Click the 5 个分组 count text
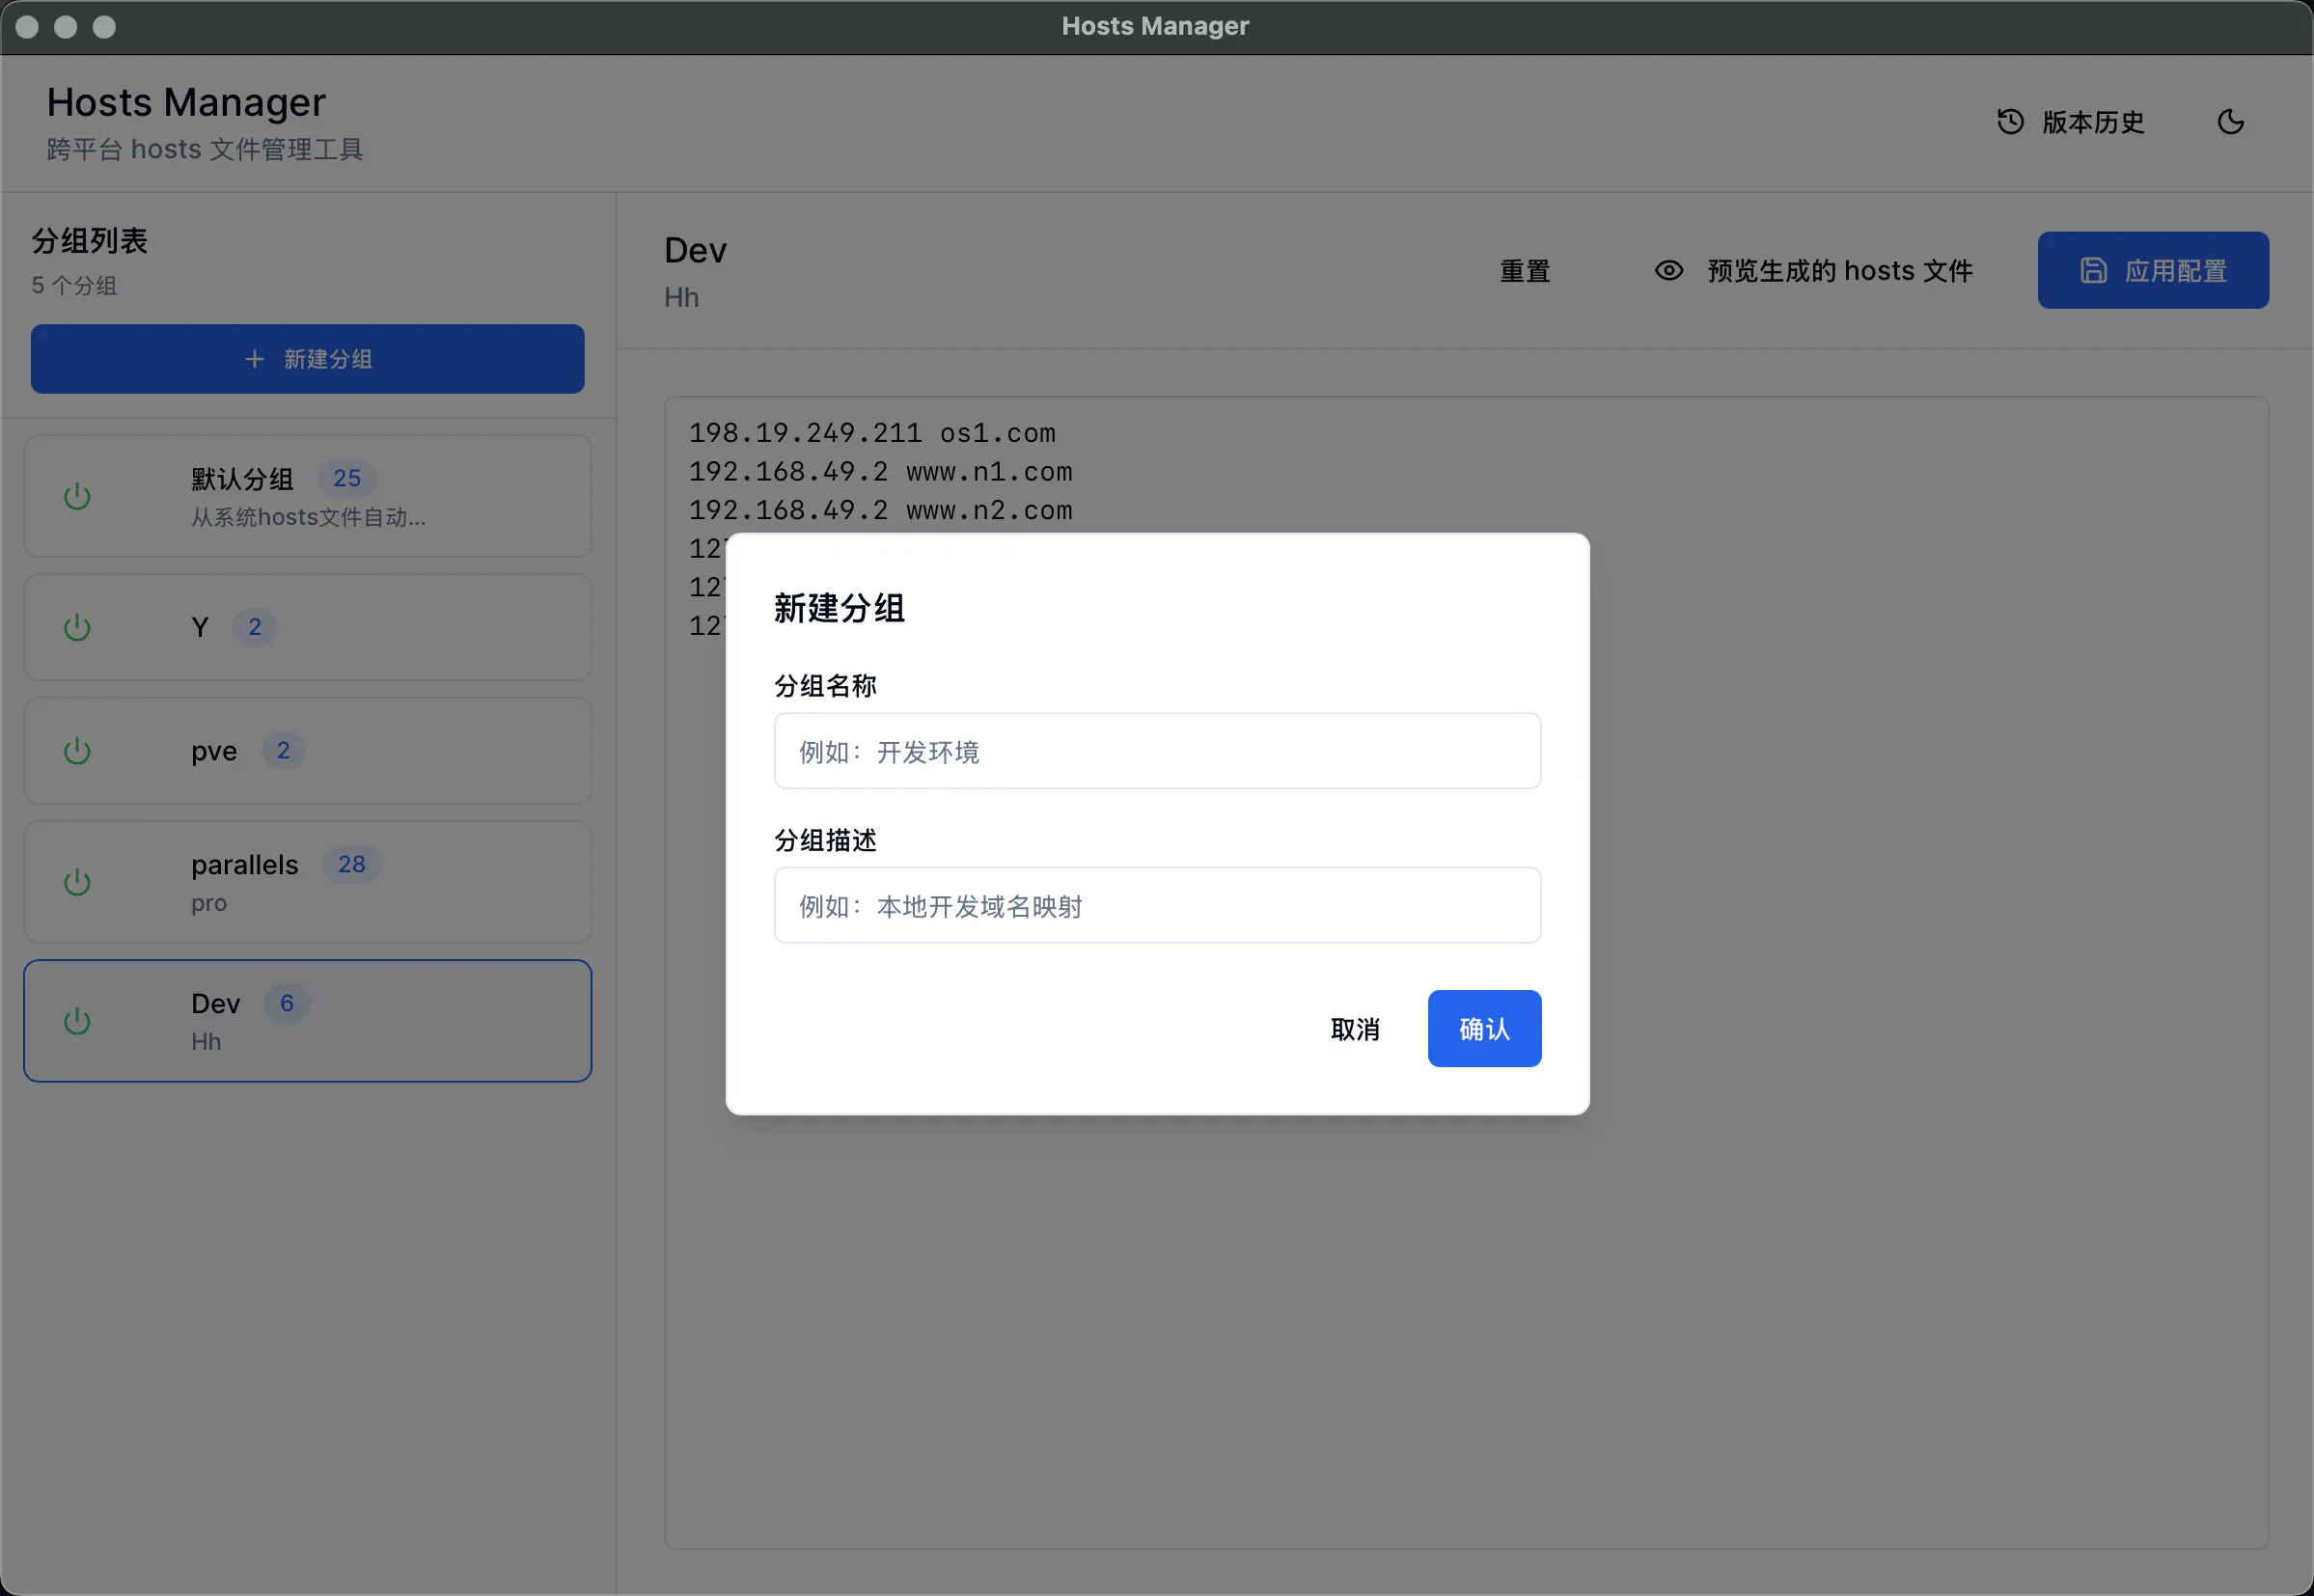 click(x=74, y=285)
